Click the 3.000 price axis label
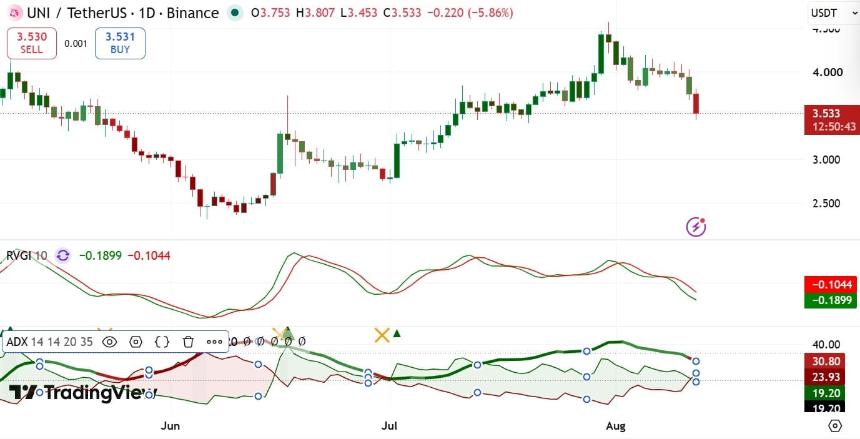The height and width of the screenshot is (439, 860). pyautogui.click(x=827, y=160)
